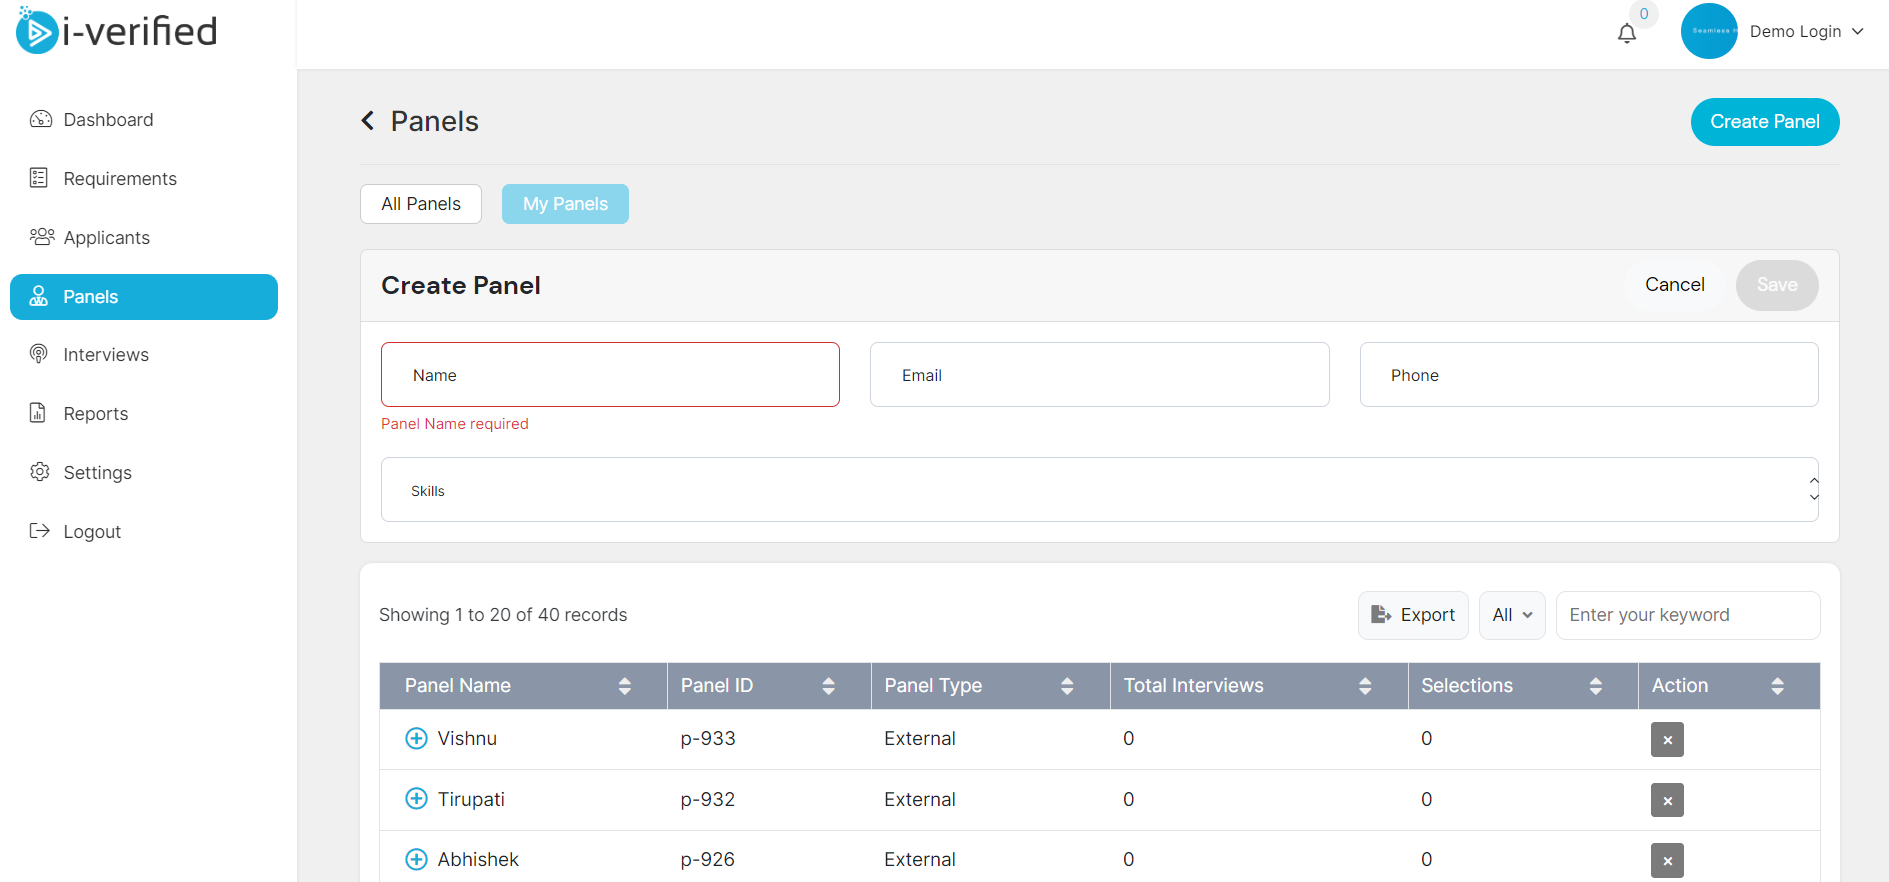Switch to the All Panels tab
1889x882 pixels.
420,204
